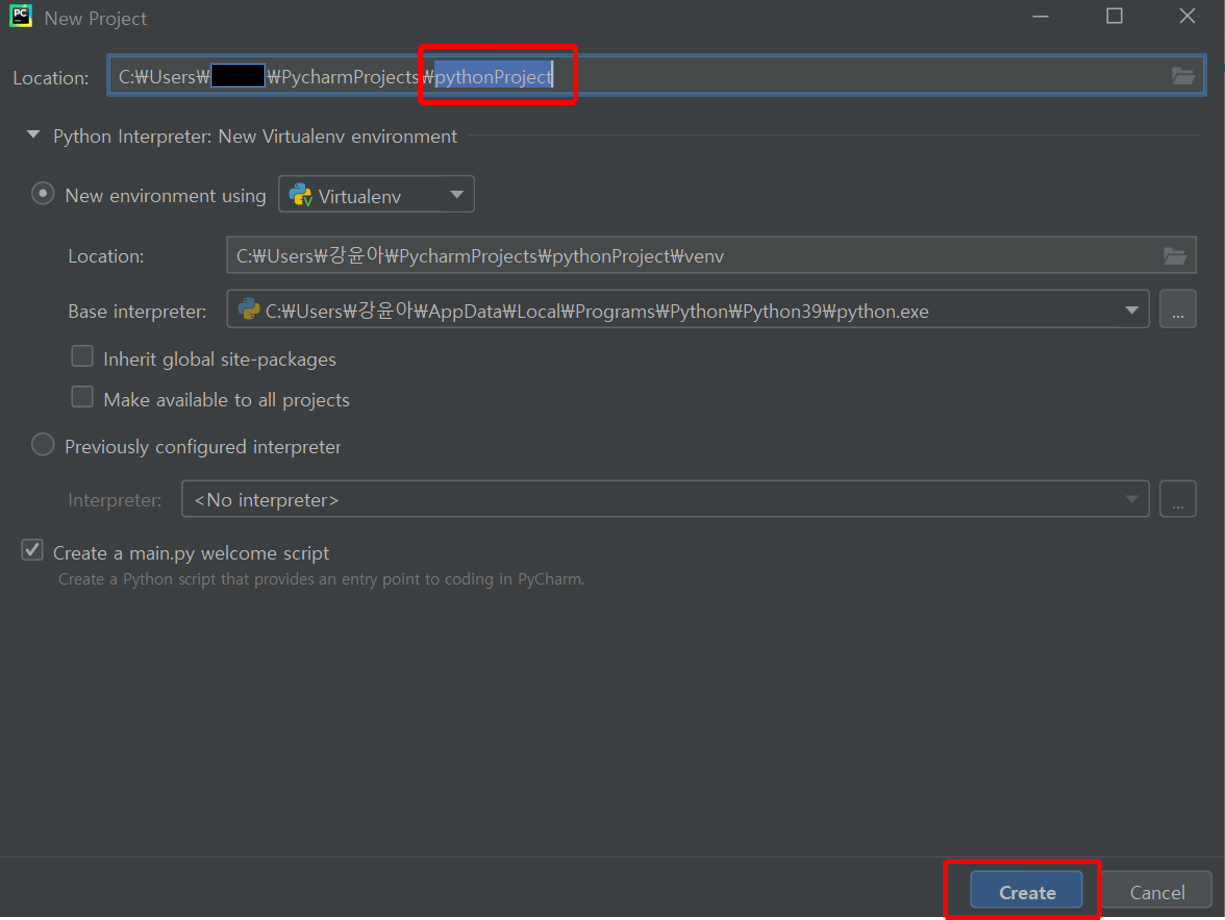Browse folder for virtualenv Location

pos(1175,256)
